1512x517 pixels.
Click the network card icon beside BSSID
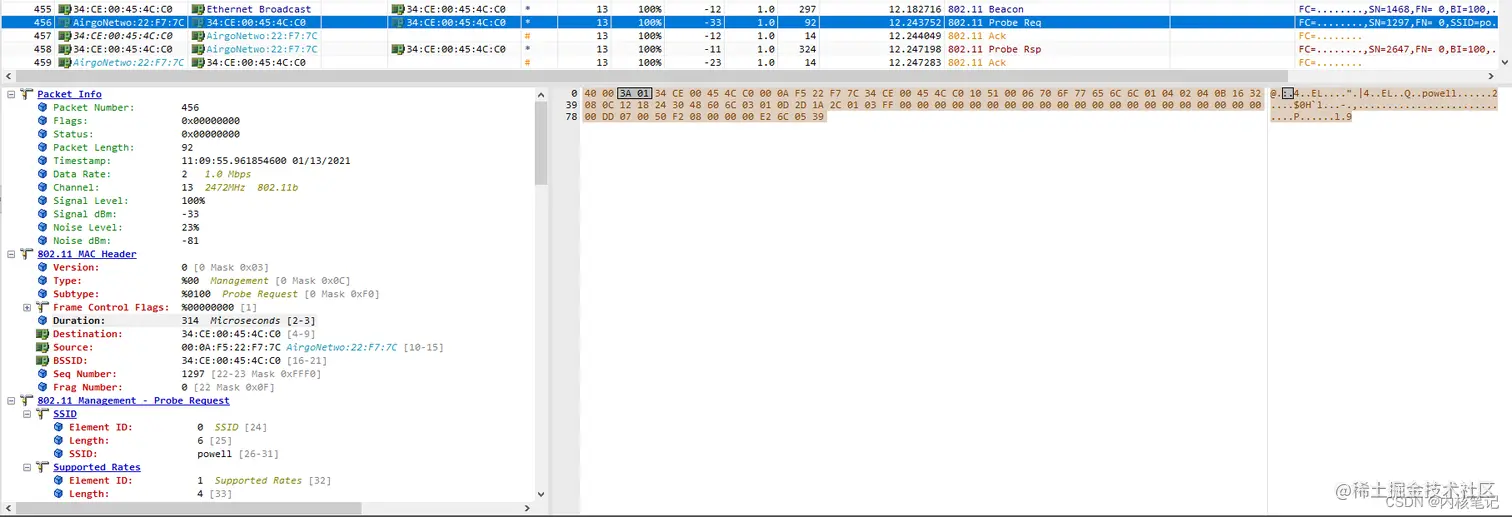(x=43, y=361)
